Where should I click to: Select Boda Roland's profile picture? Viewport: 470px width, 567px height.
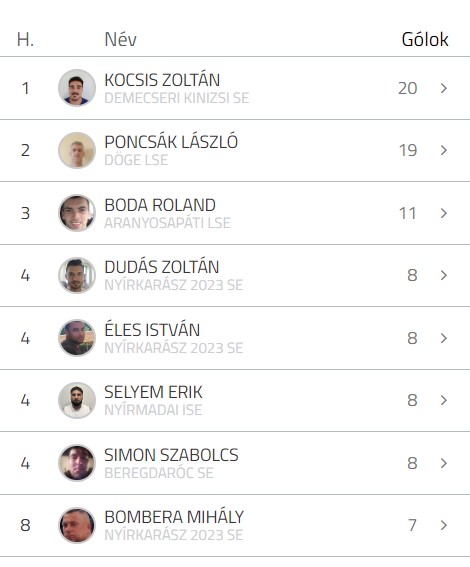tap(77, 213)
